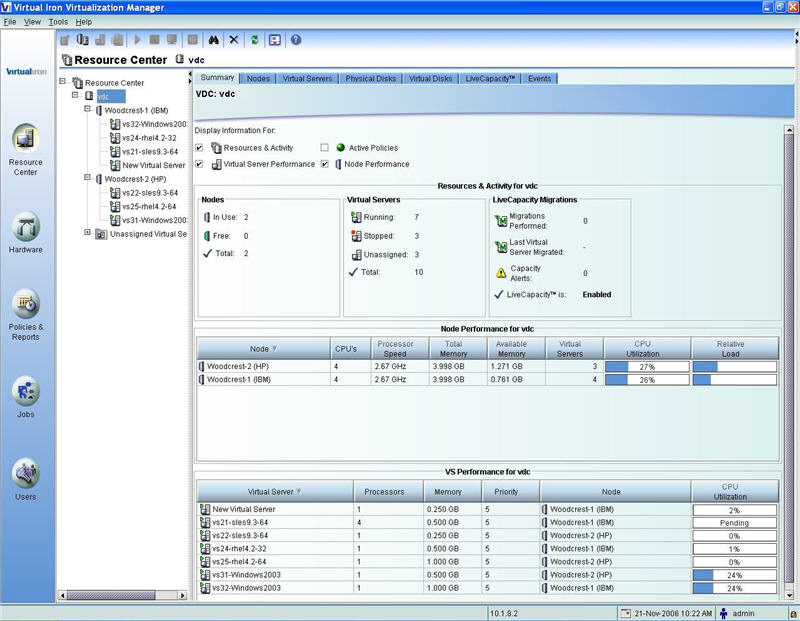Click the assign node toolbar icon
800x621 pixels.
[x=82, y=40]
